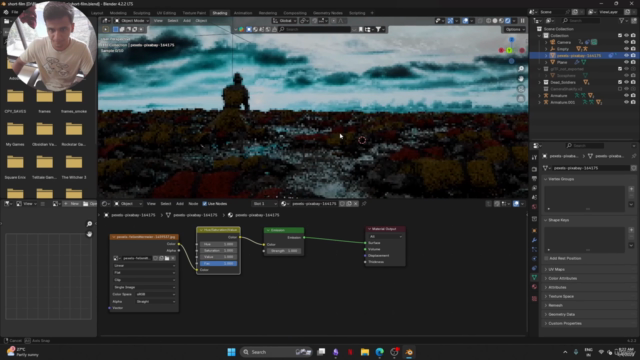Click the first Armature object icon in outliner

pyautogui.click(x=546, y=96)
